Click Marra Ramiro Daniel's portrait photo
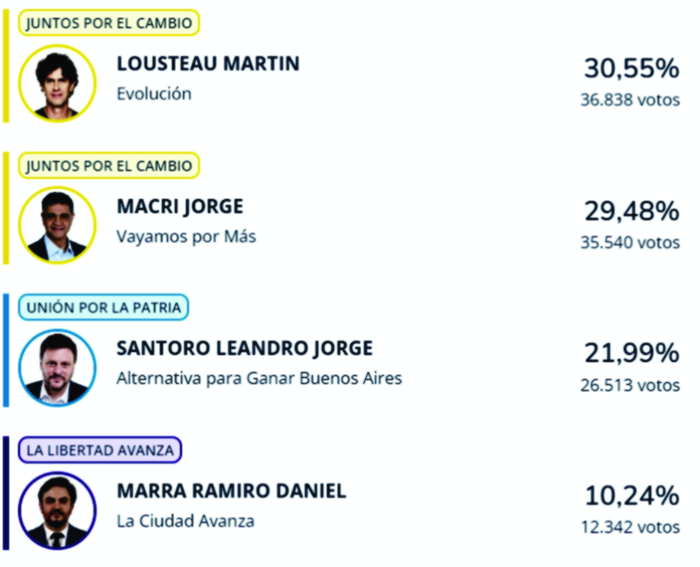Viewport: 700px width, 567px height. point(57,510)
